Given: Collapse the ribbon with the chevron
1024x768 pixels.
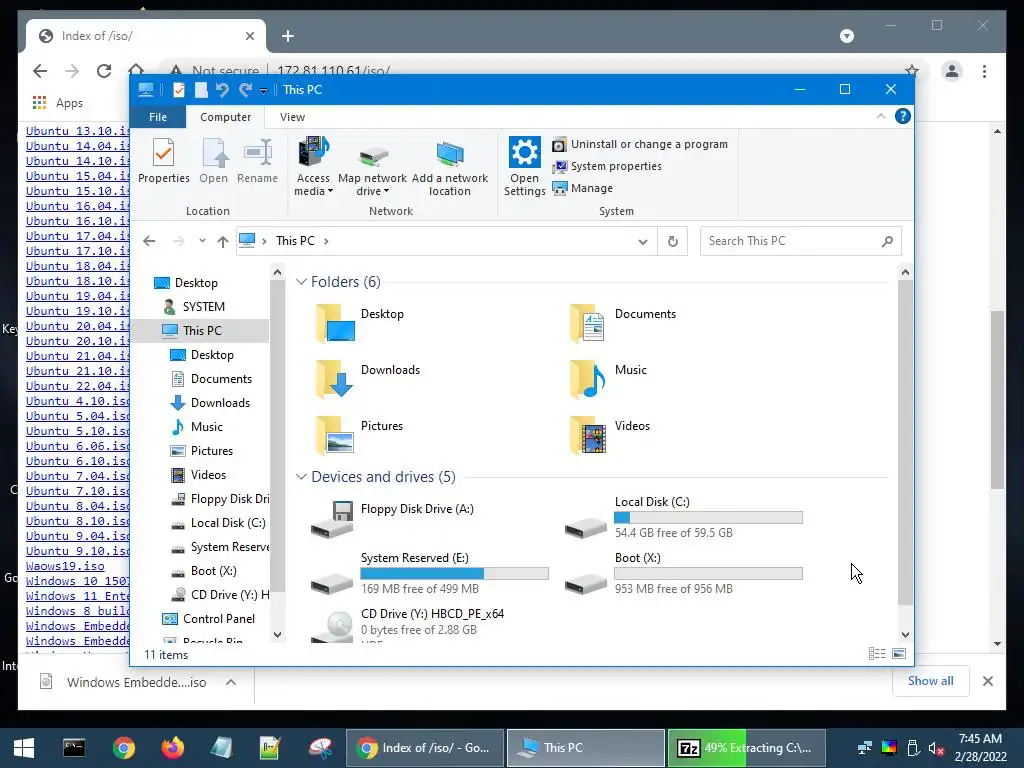Looking at the screenshot, I should 880,116.
